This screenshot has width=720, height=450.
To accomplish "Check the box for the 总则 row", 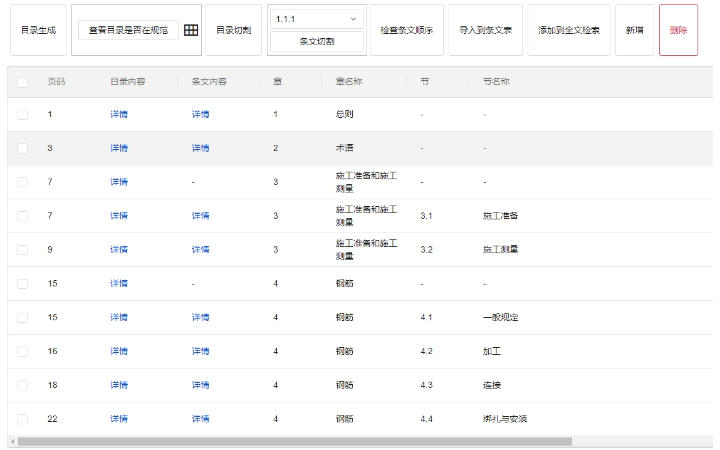I will point(22,115).
